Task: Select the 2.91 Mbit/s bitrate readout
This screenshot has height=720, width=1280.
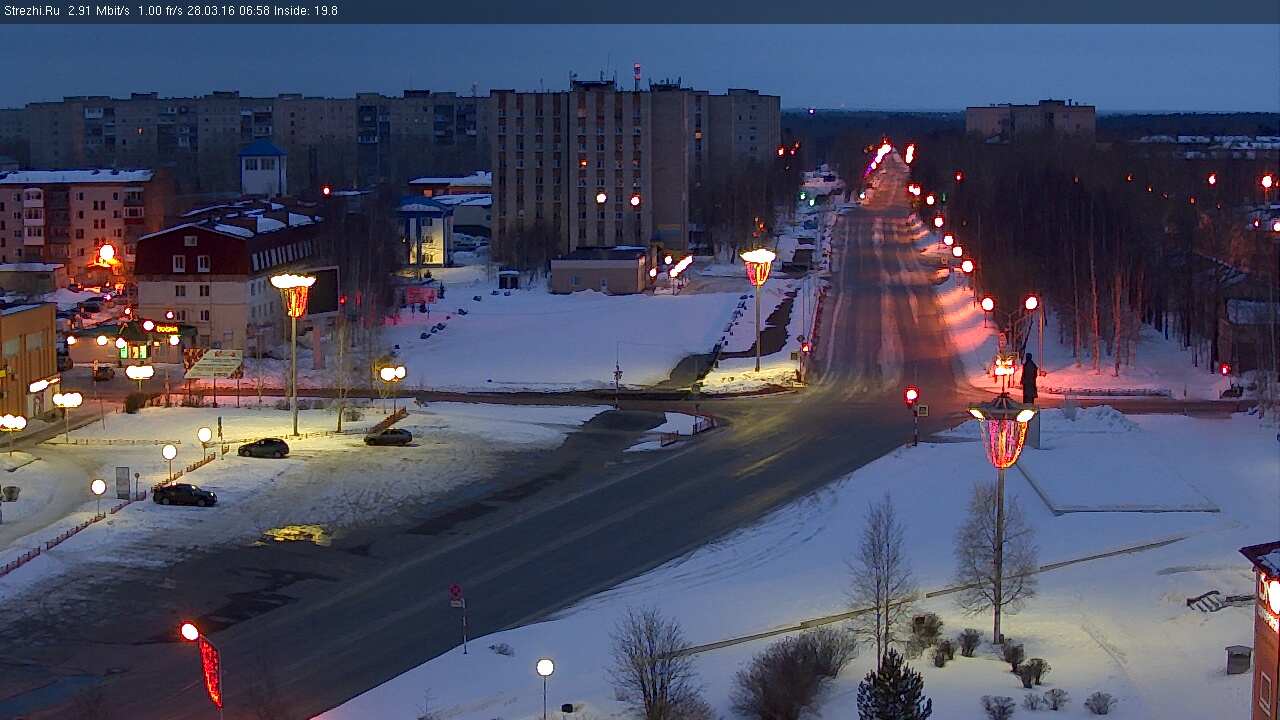Action: click(99, 11)
